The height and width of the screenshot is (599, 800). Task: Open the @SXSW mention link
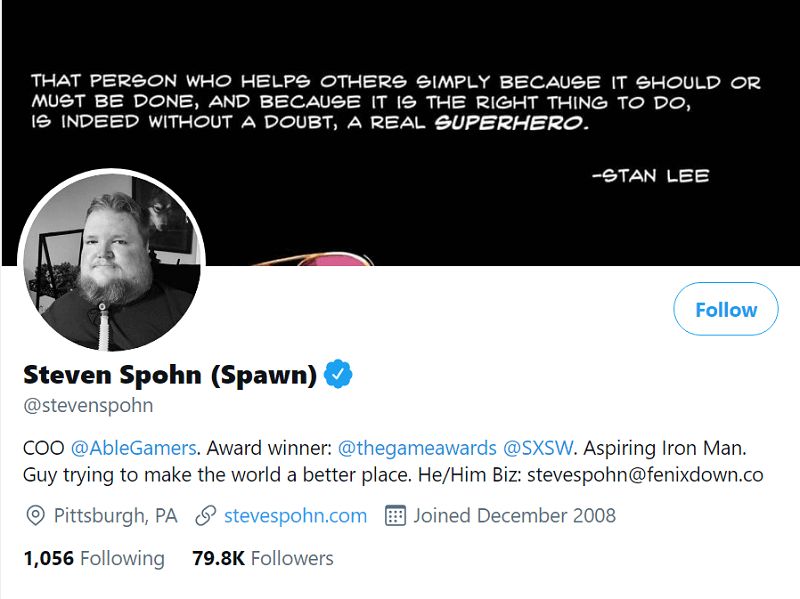[x=538, y=448]
